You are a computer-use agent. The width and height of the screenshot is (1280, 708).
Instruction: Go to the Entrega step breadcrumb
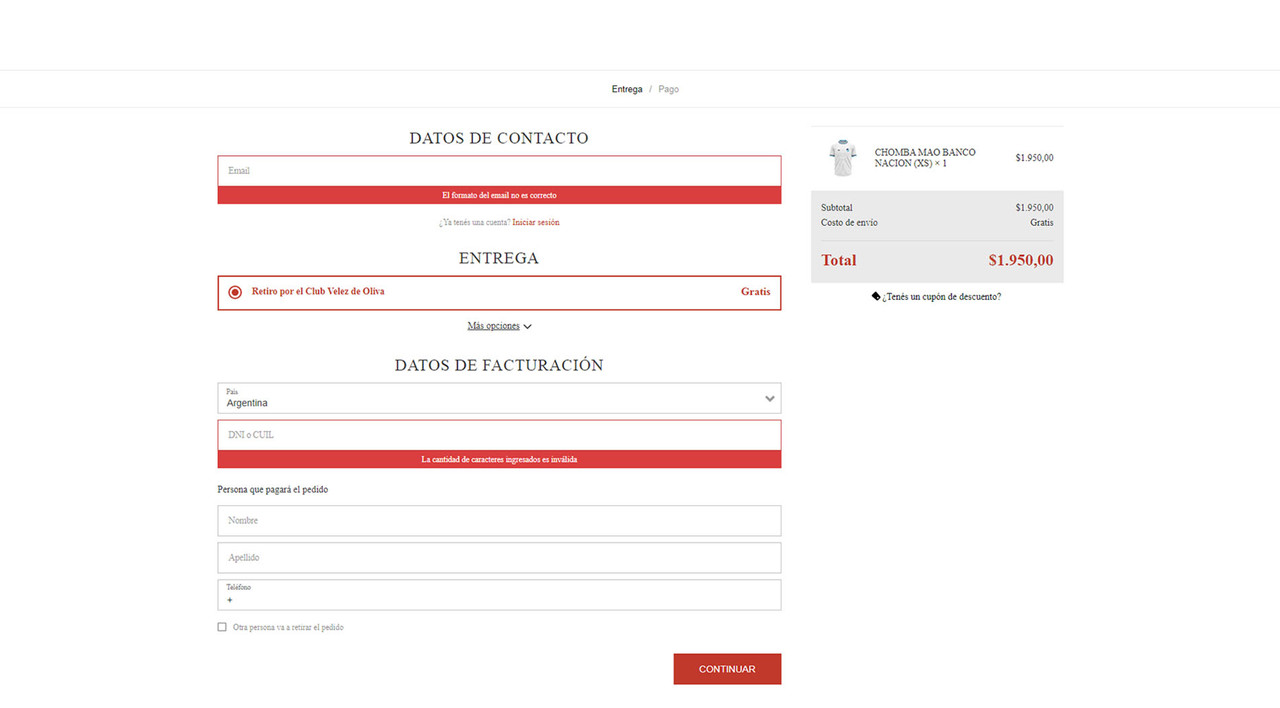click(627, 89)
